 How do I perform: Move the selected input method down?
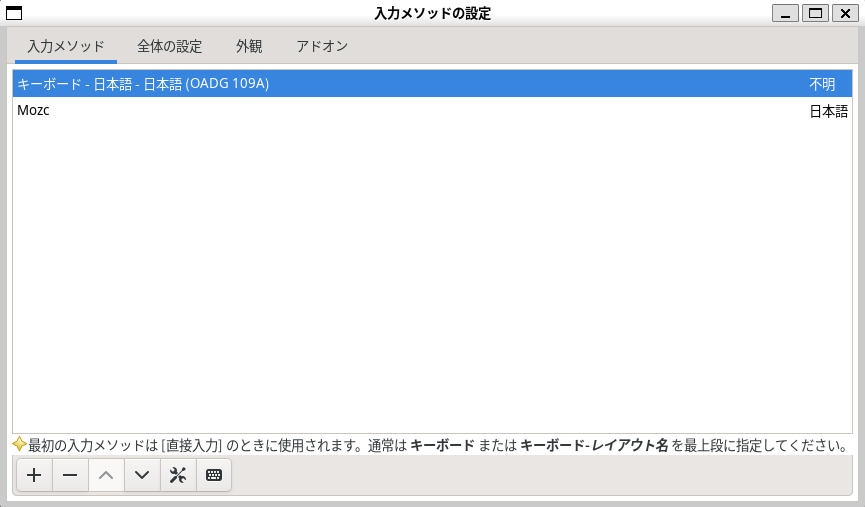pos(142,475)
